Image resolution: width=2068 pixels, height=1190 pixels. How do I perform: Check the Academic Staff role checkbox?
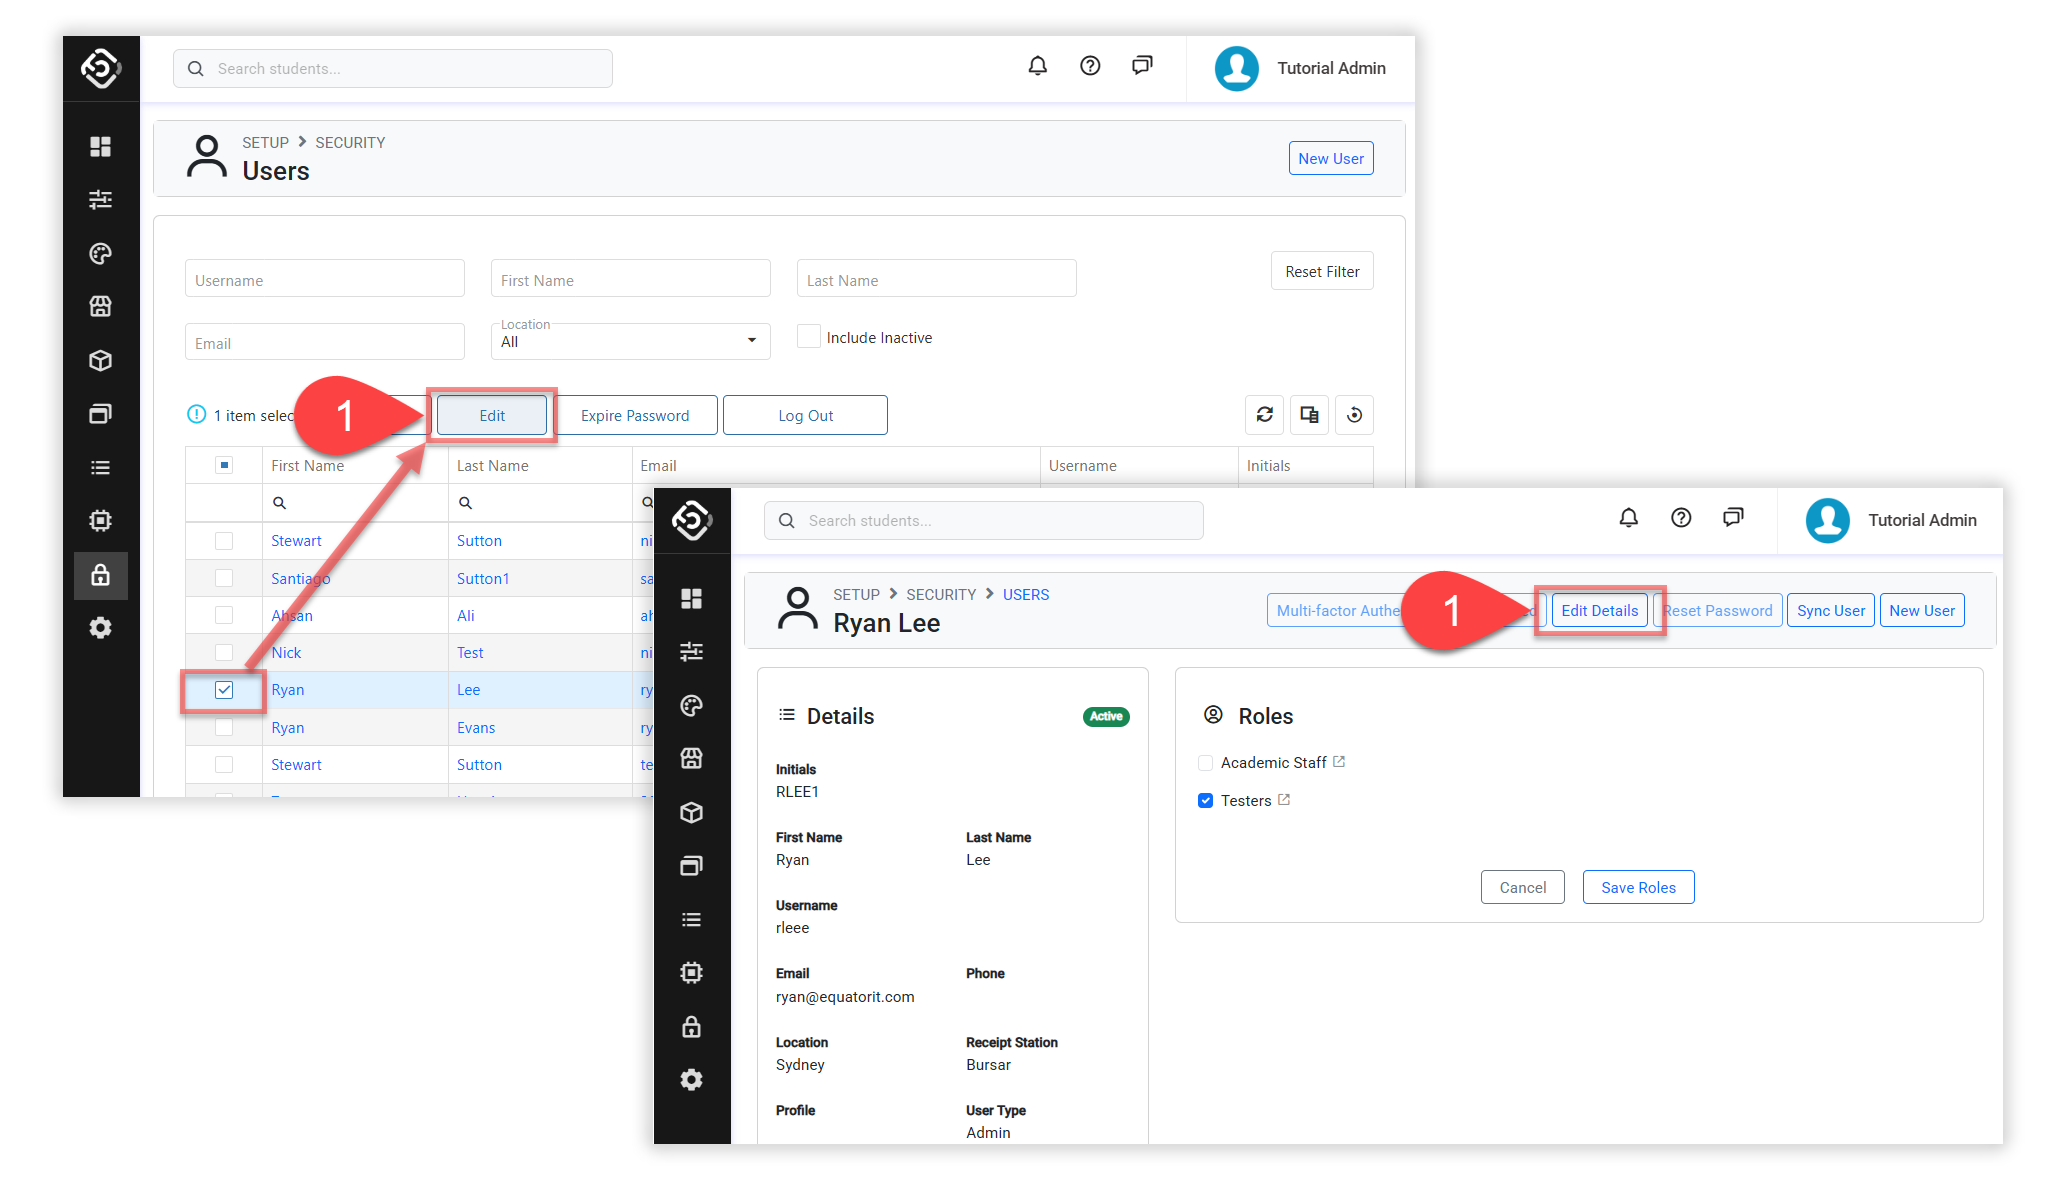(1205, 763)
